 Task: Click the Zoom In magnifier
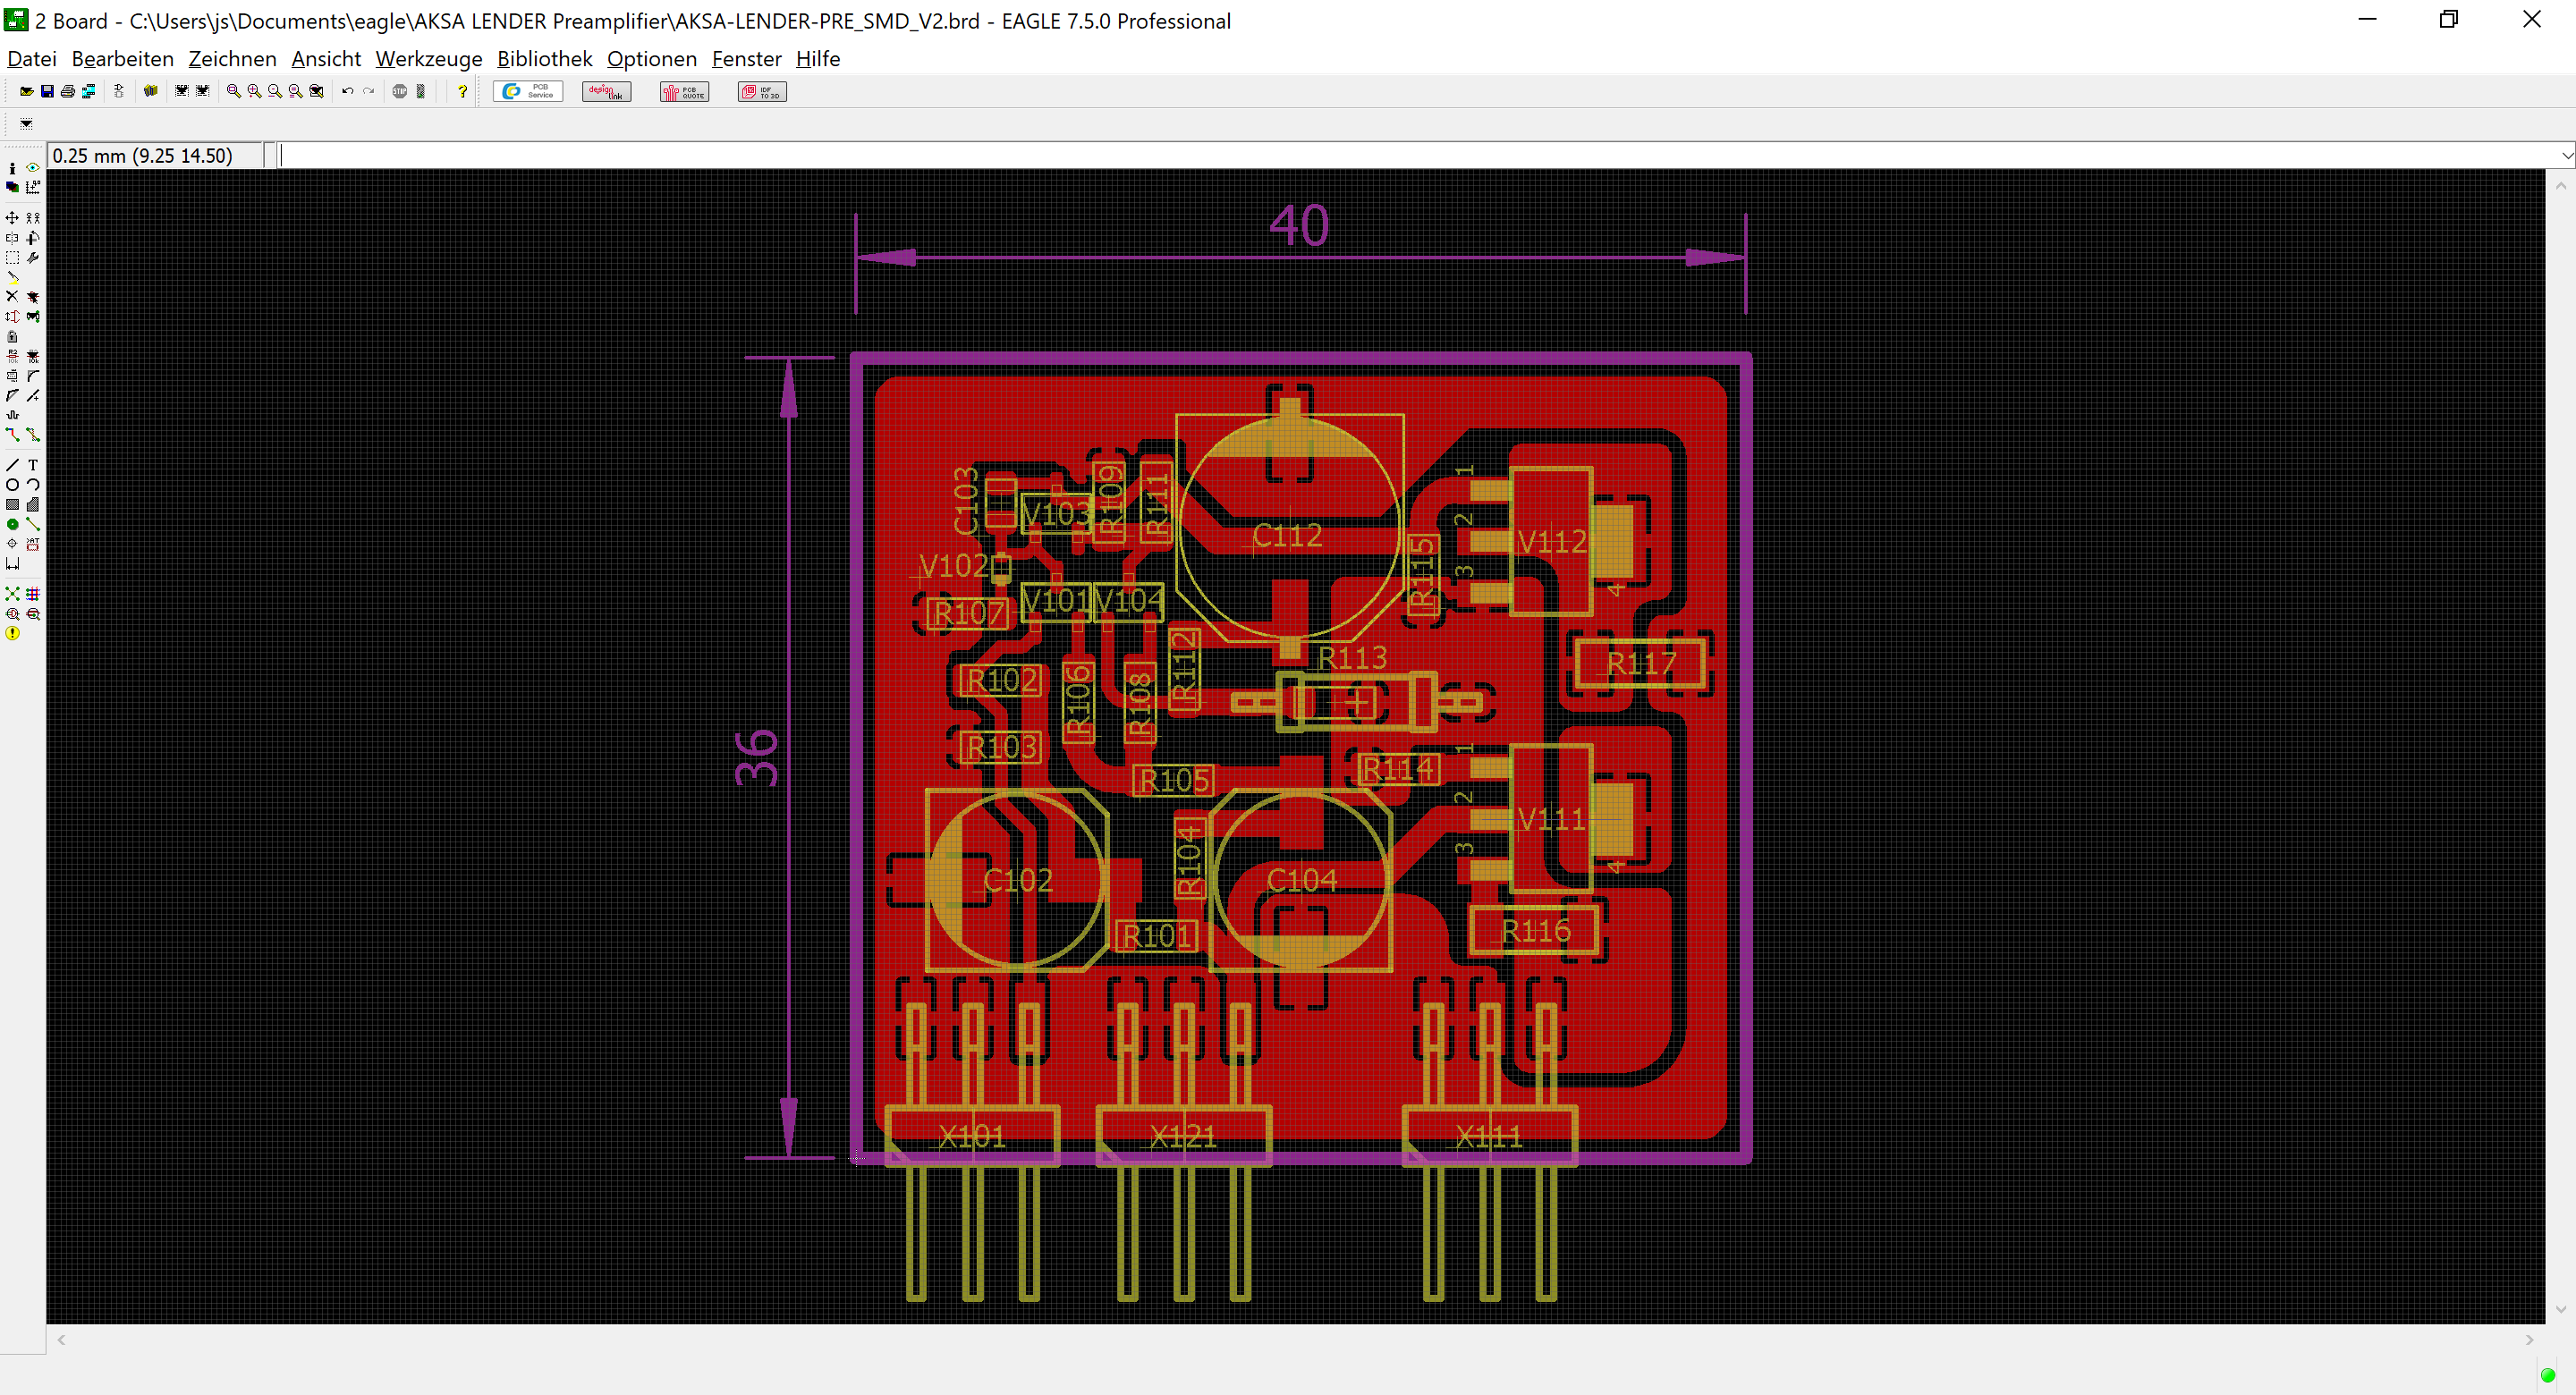[254, 91]
